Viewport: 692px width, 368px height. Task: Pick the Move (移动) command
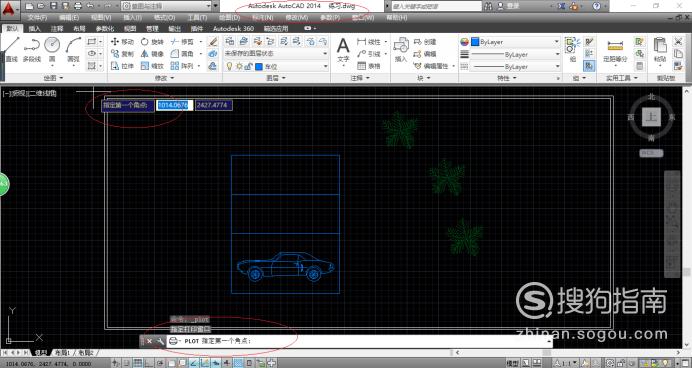click(x=122, y=41)
